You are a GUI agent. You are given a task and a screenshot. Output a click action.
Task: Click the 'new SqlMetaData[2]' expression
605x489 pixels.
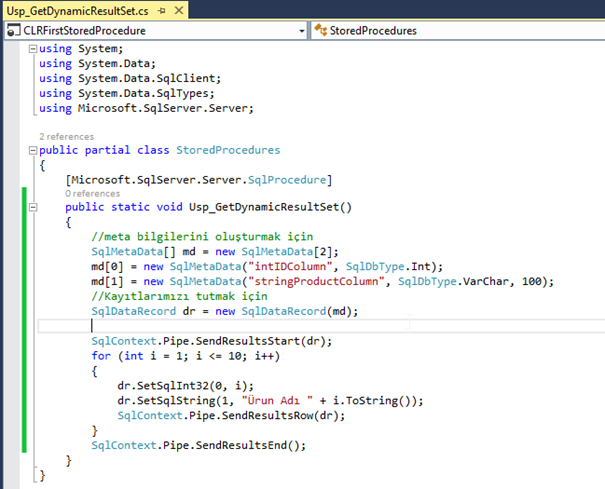point(273,252)
